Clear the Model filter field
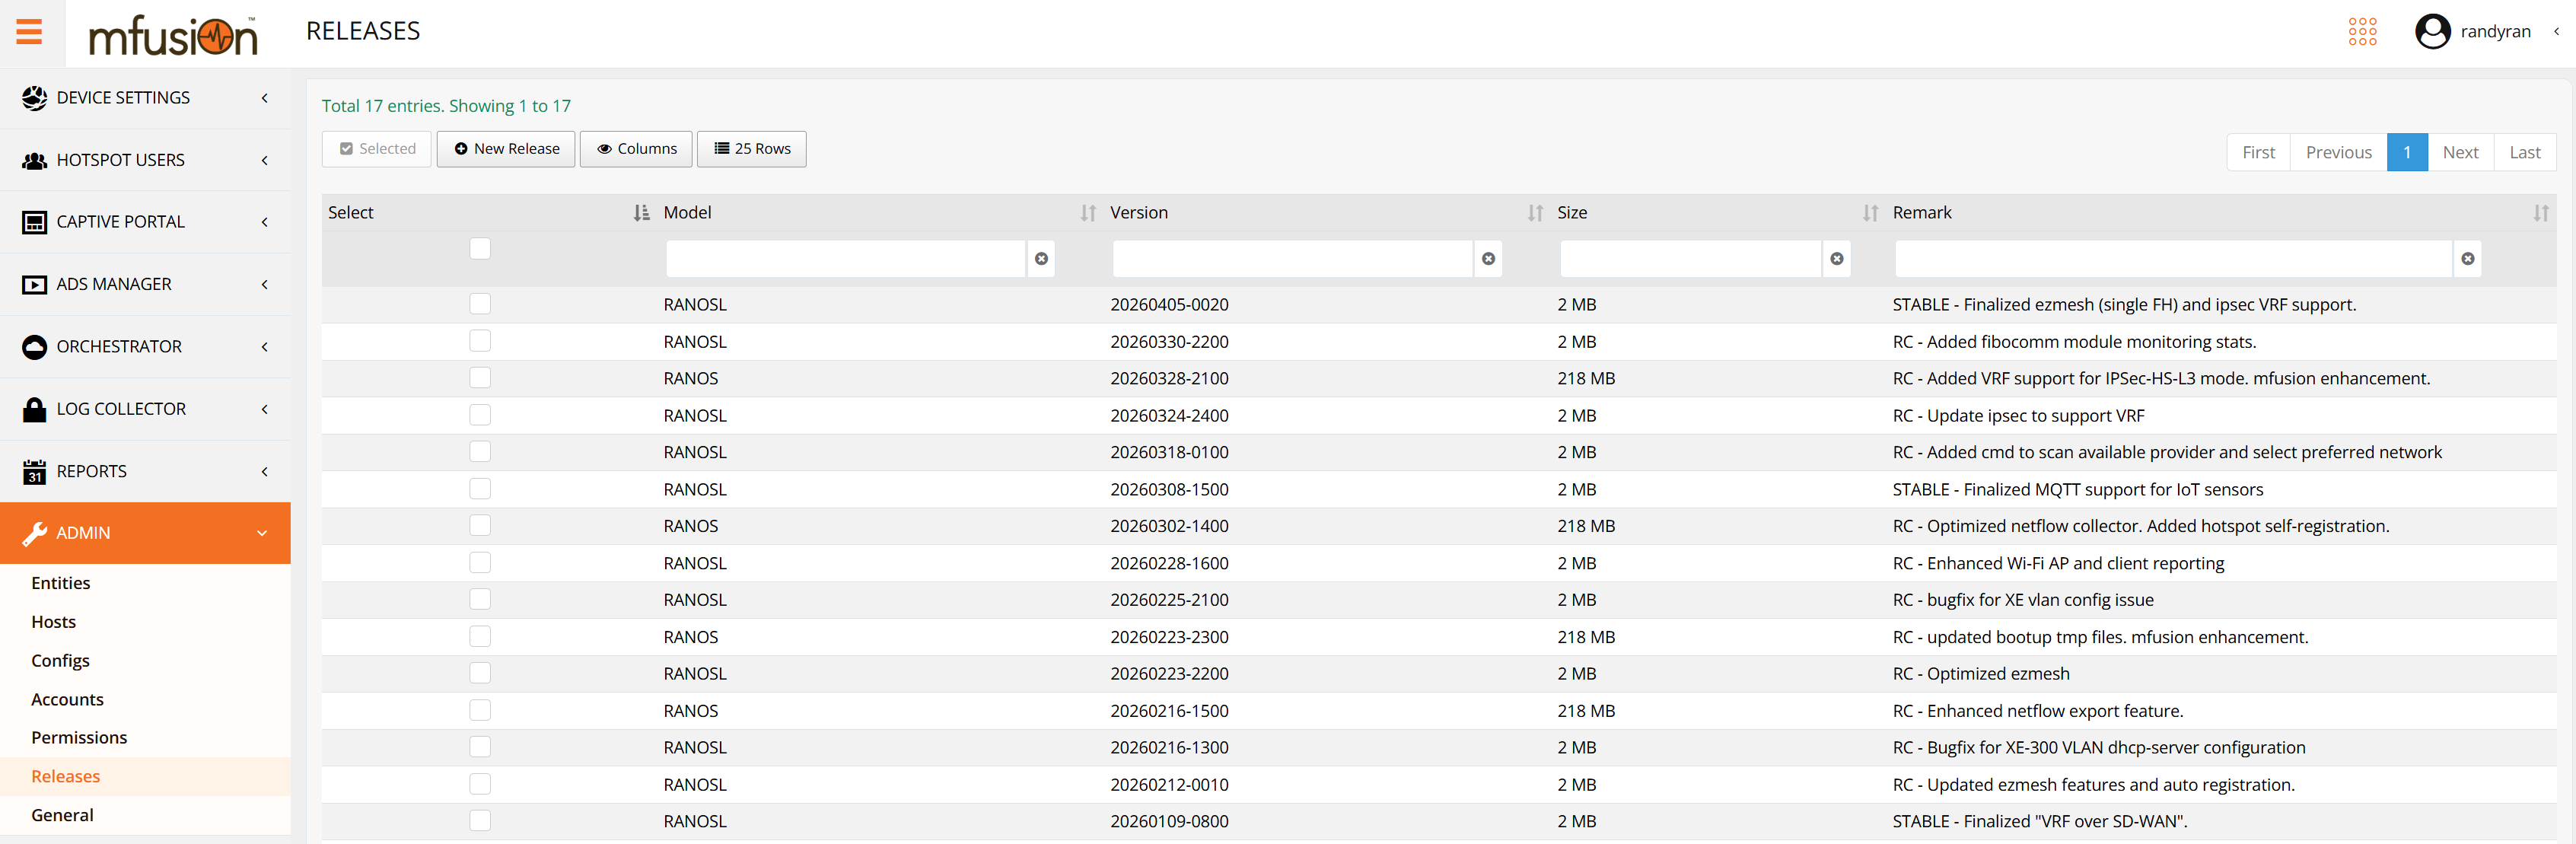 point(1041,259)
